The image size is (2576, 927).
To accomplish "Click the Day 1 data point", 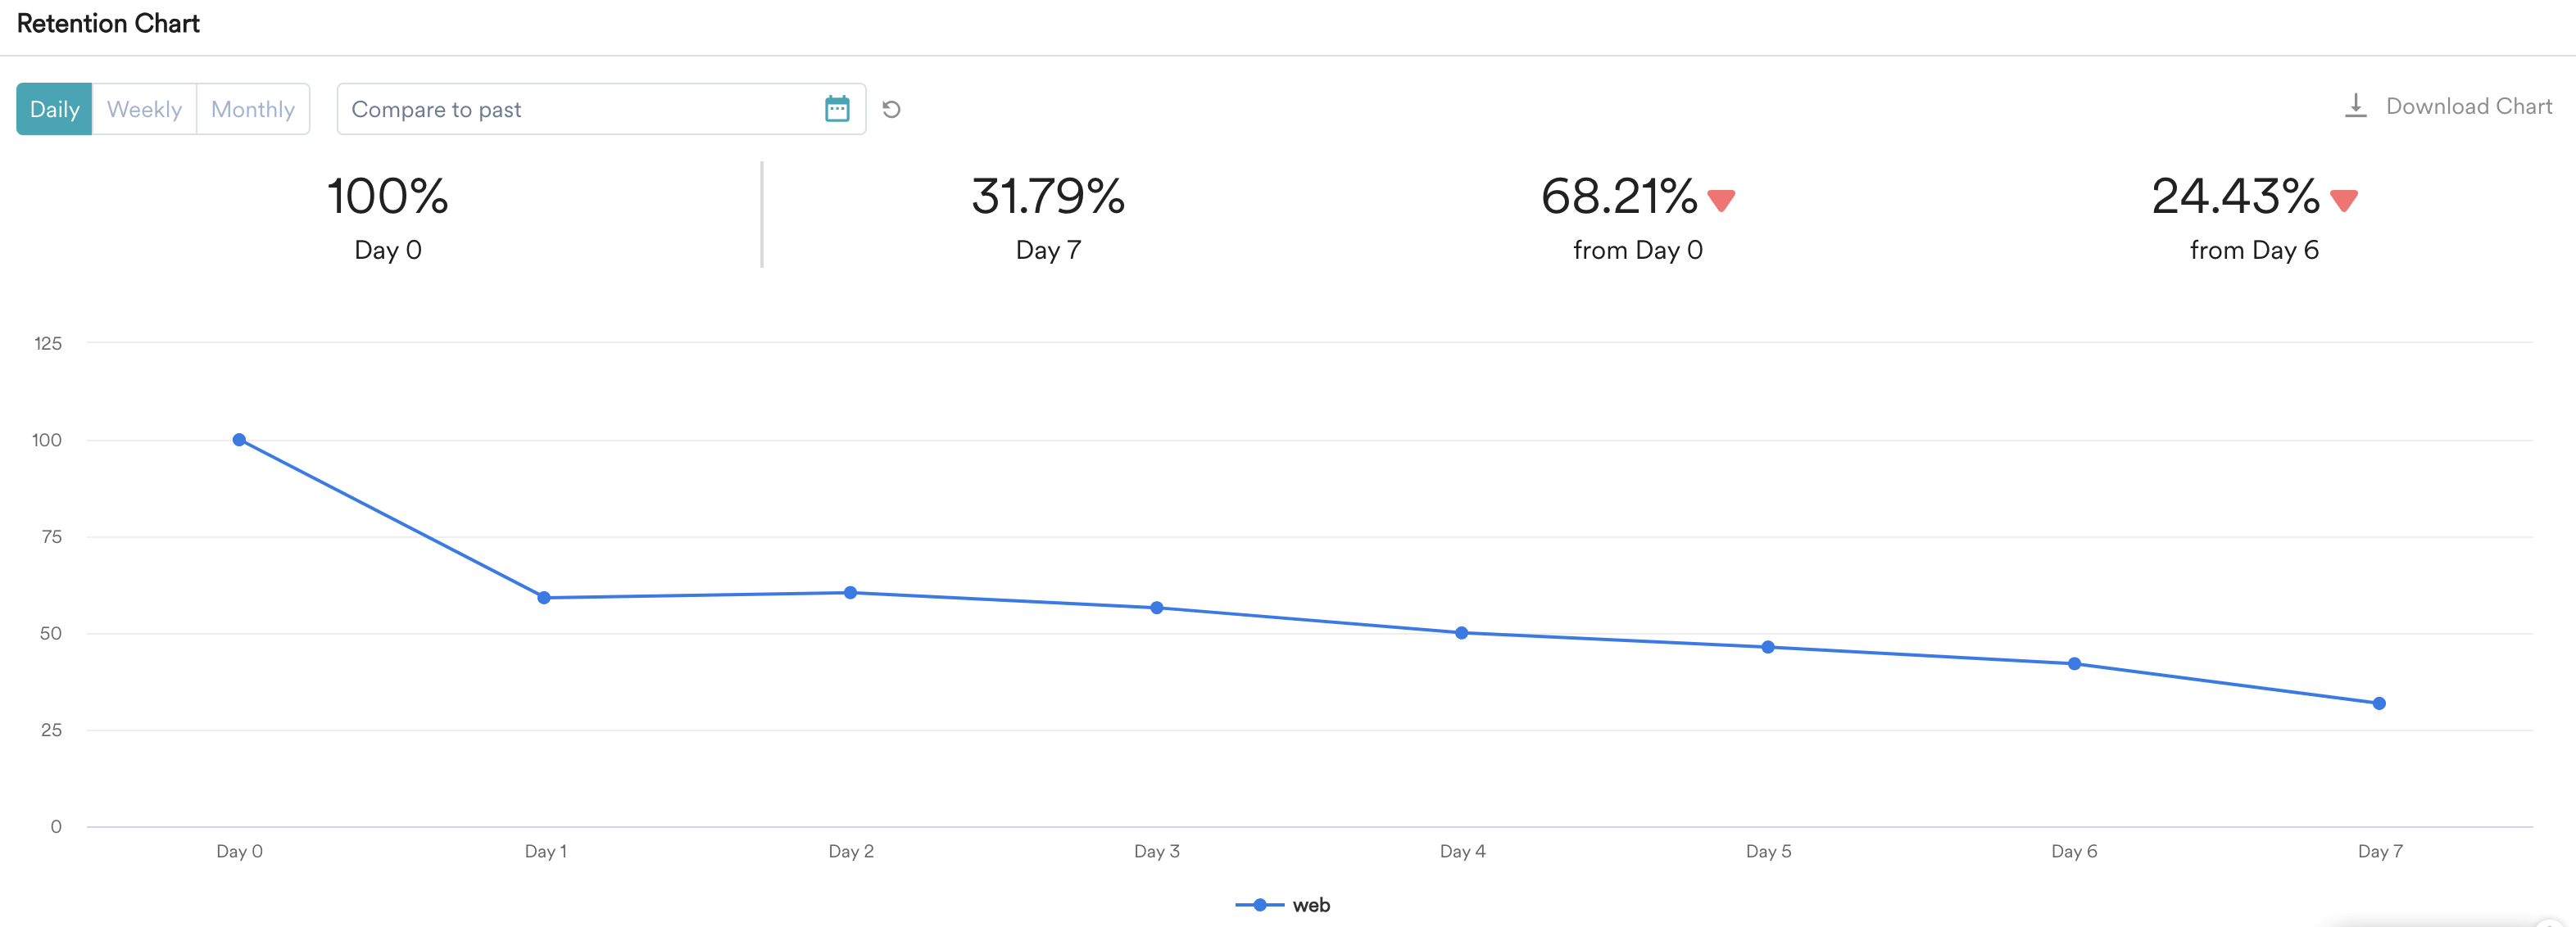I will click(544, 598).
